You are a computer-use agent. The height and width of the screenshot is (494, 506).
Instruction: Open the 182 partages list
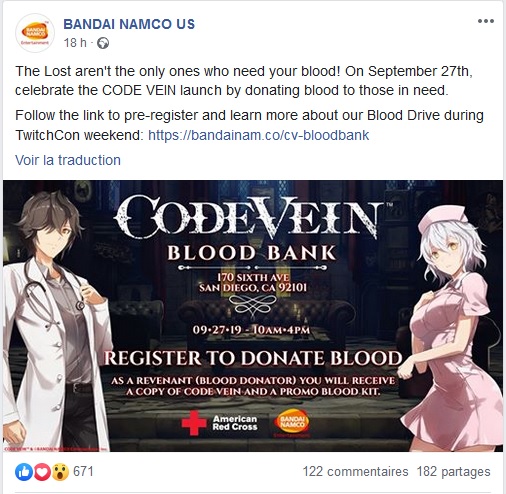tap(453, 472)
